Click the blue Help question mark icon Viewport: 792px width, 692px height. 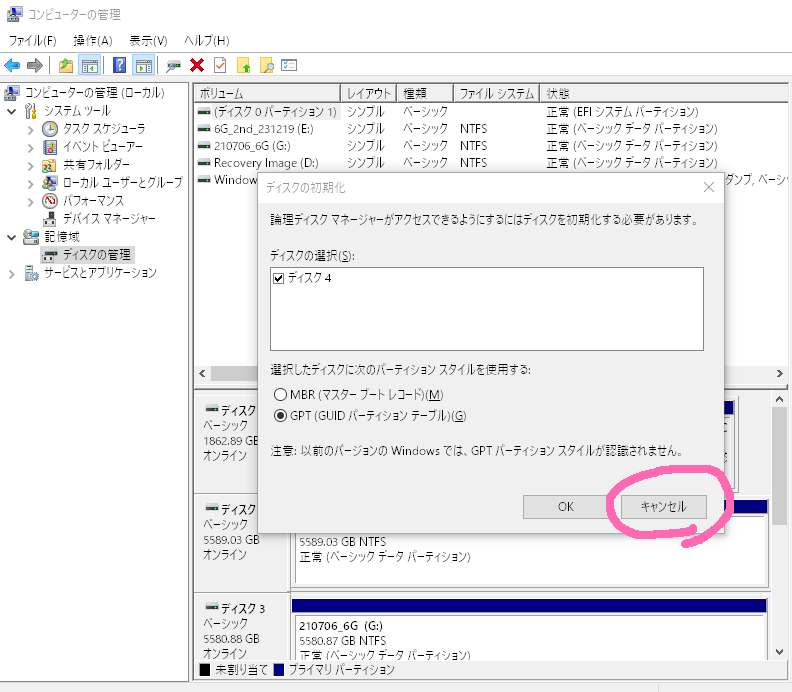[119, 65]
